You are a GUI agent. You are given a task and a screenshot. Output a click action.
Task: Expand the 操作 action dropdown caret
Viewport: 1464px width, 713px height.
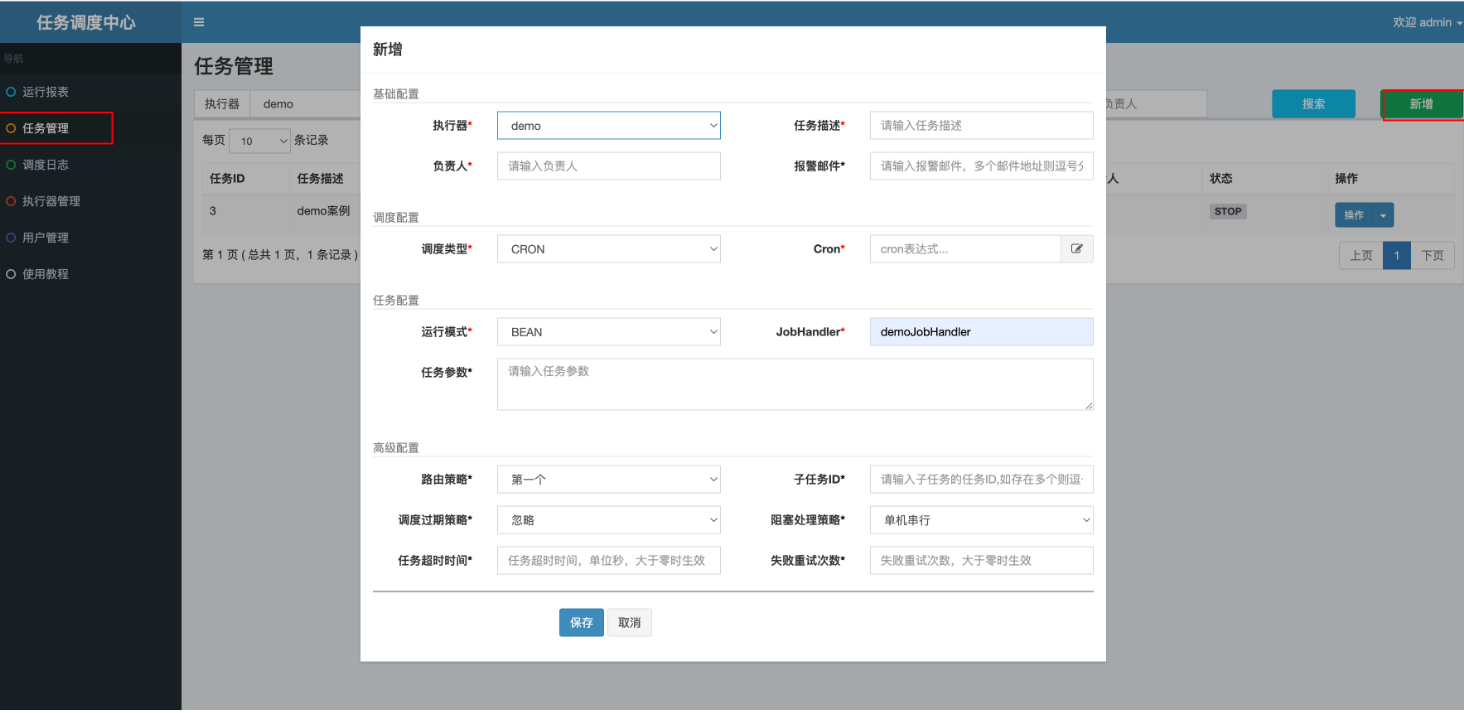[1383, 215]
